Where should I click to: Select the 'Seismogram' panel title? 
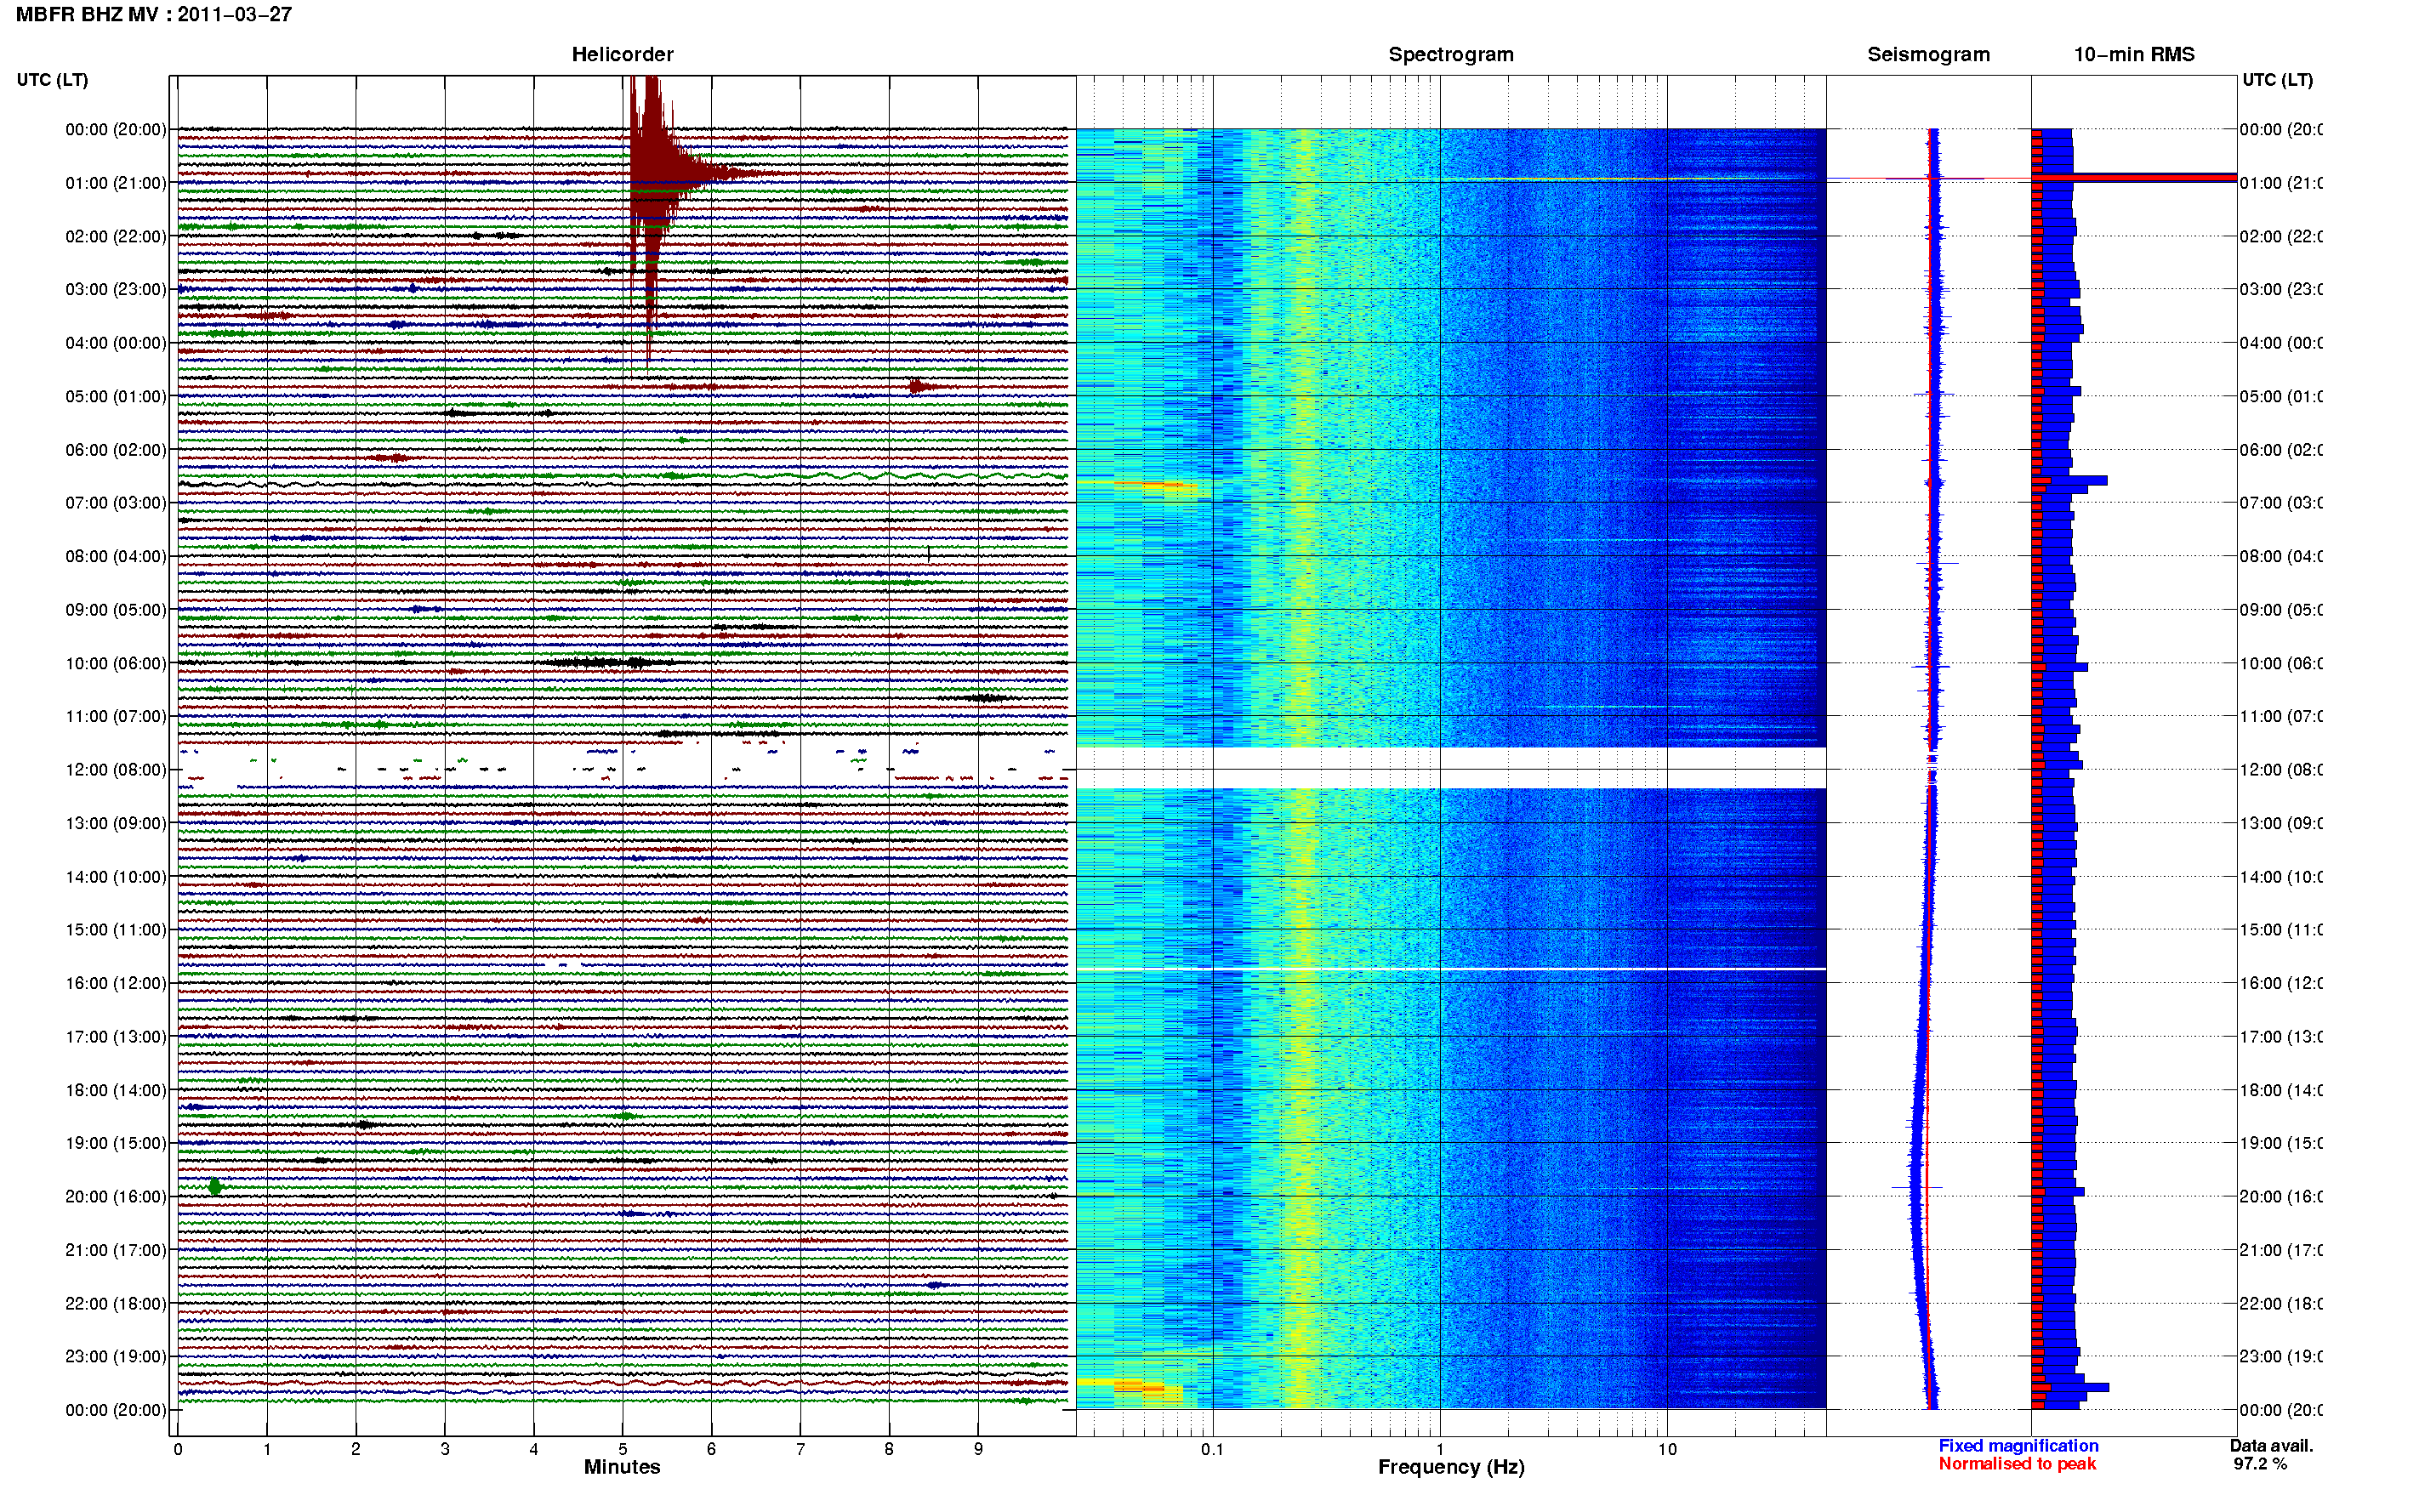point(1928,54)
